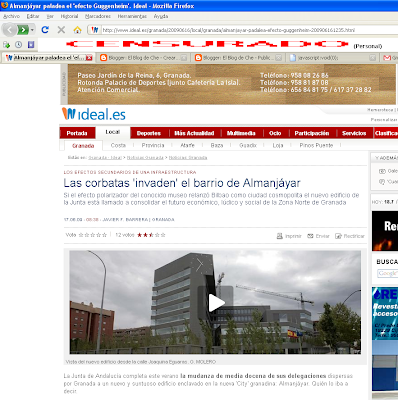
Task: Open the Deportes section
Action: [149, 133]
